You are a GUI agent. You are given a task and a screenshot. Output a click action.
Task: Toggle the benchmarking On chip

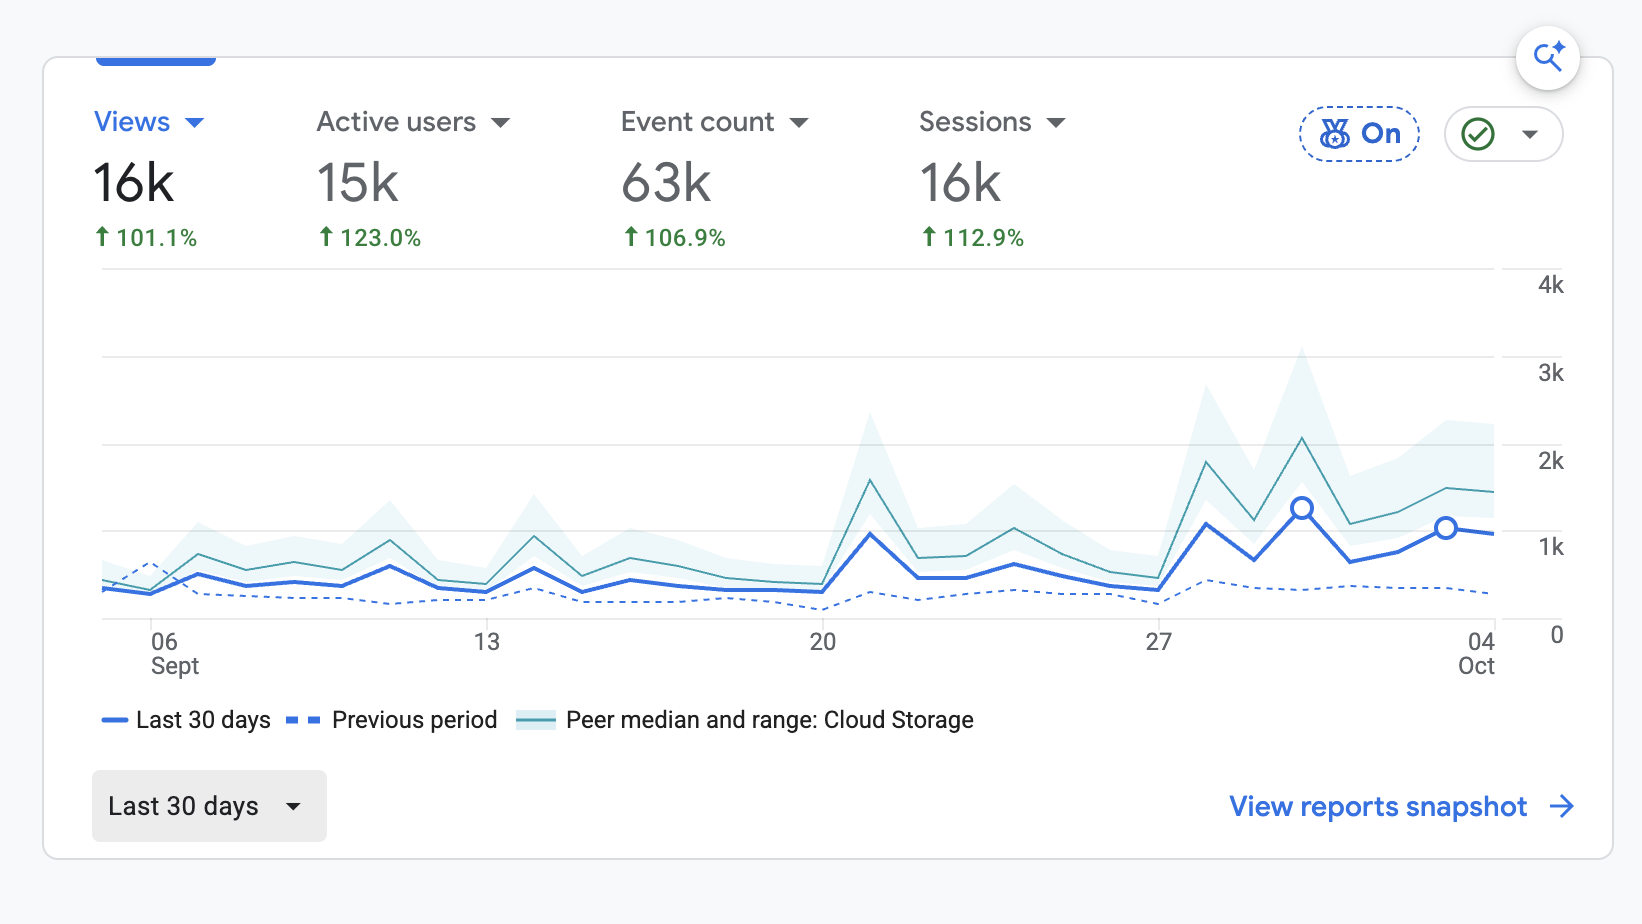(1360, 134)
